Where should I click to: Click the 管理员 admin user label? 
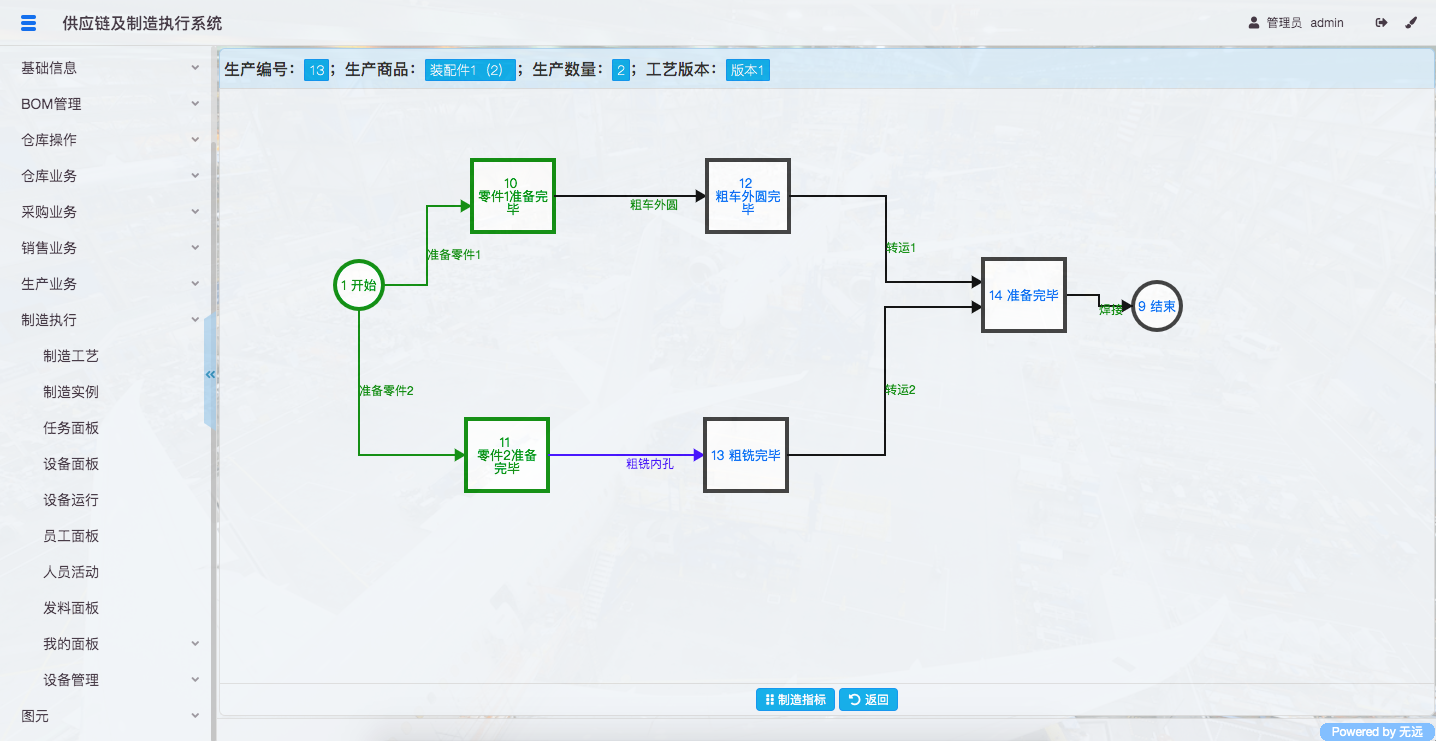[x=1305, y=23]
